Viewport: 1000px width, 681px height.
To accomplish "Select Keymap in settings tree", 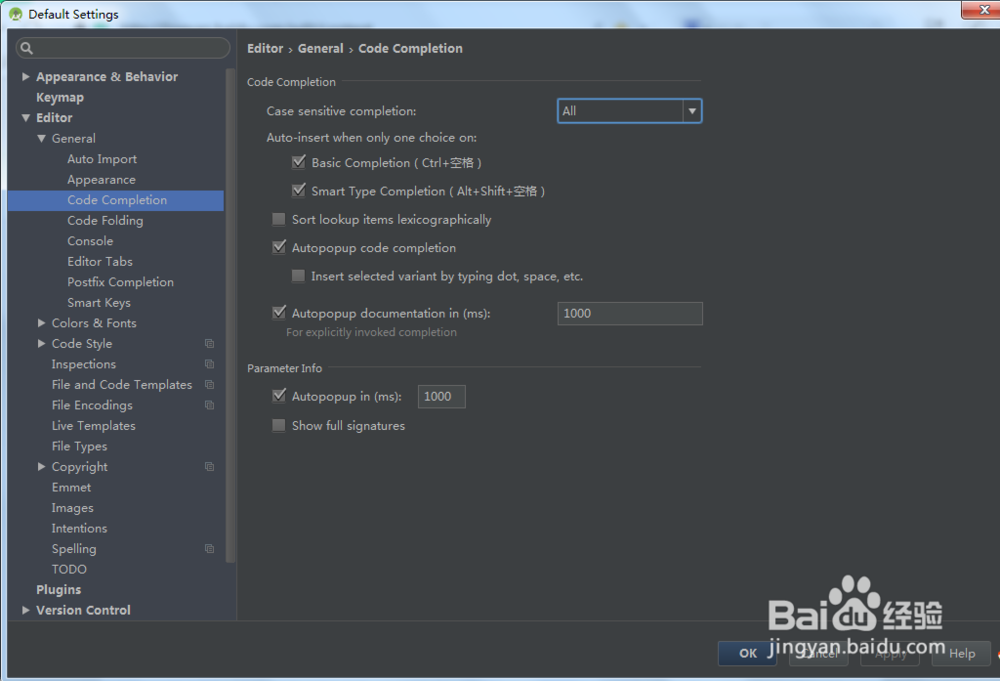I will coord(60,97).
